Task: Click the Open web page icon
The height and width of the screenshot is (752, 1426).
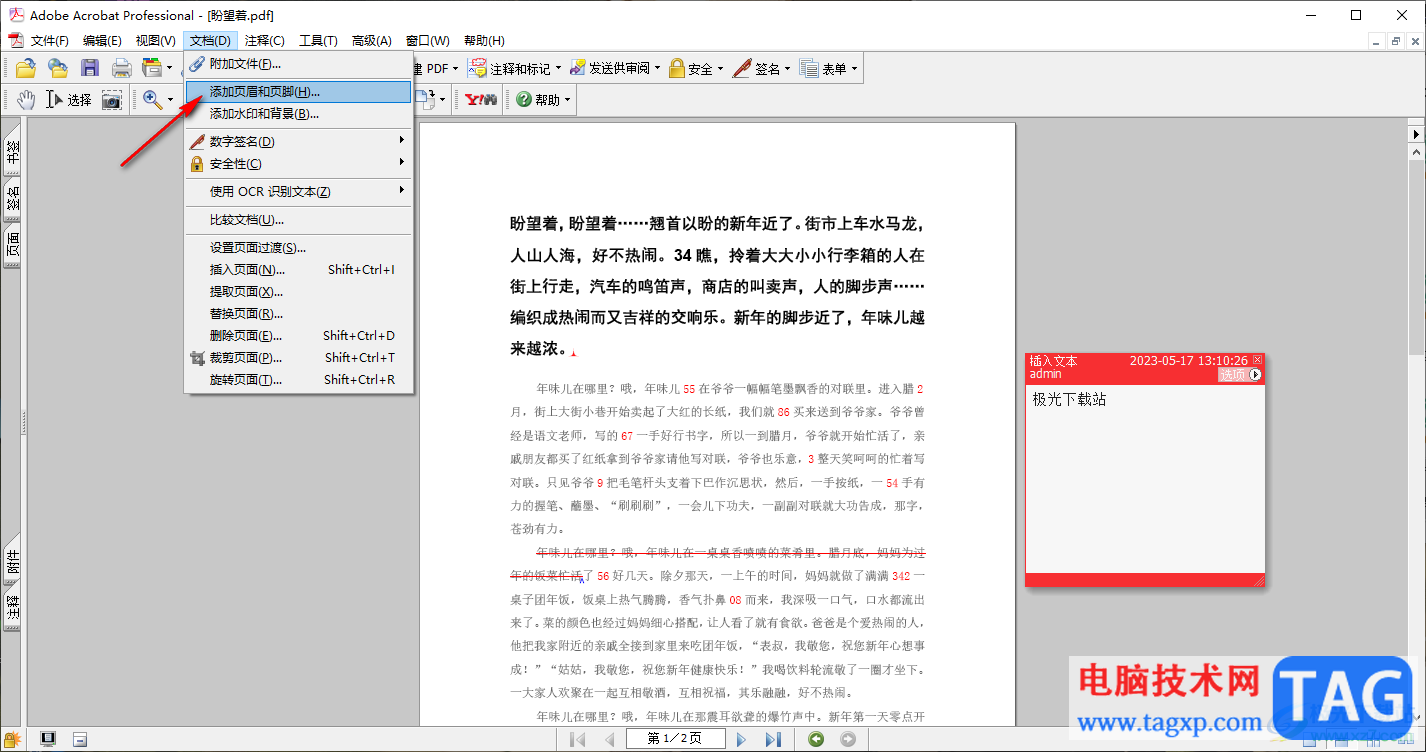Action: coord(58,68)
